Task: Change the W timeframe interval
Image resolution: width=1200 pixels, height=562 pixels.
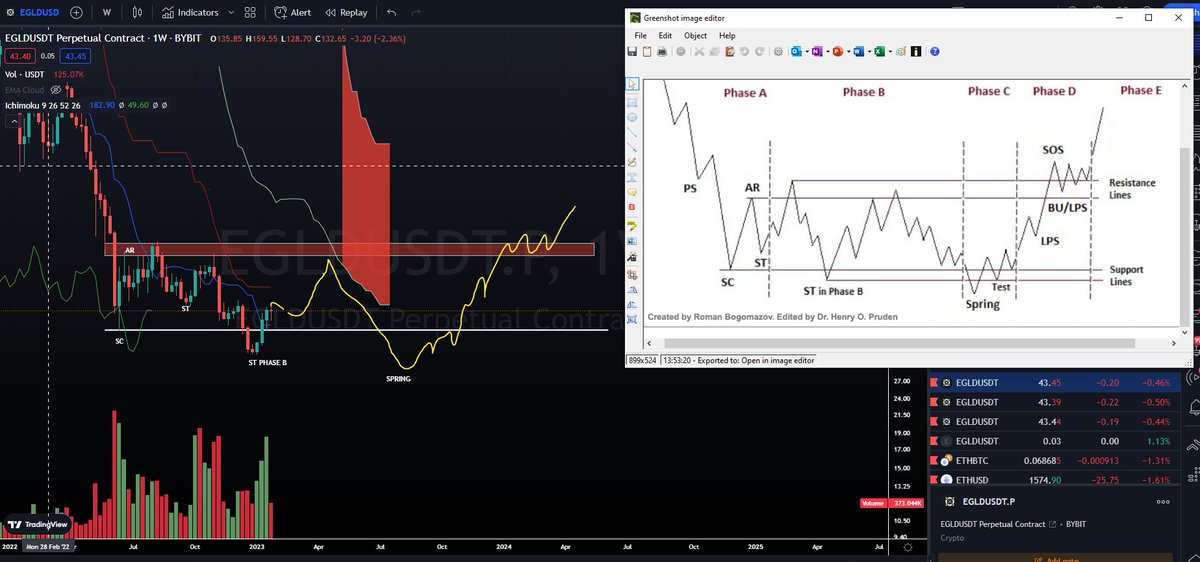Action: coord(107,13)
